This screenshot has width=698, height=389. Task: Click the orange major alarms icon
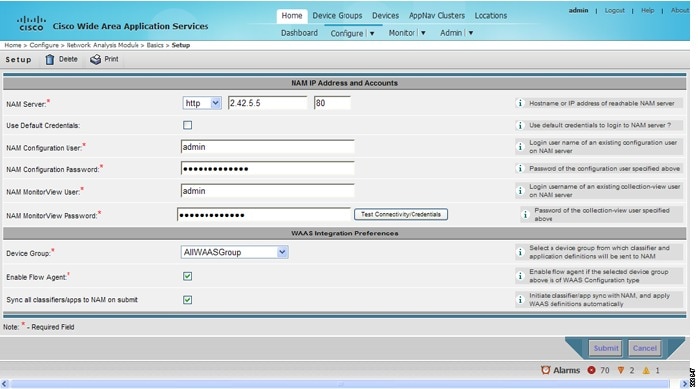pyautogui.click(x=621, y=370)
